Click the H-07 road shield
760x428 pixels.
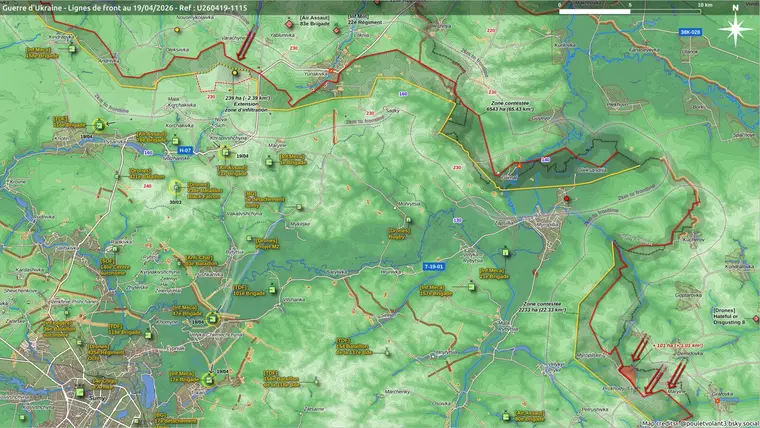[185, 150]
